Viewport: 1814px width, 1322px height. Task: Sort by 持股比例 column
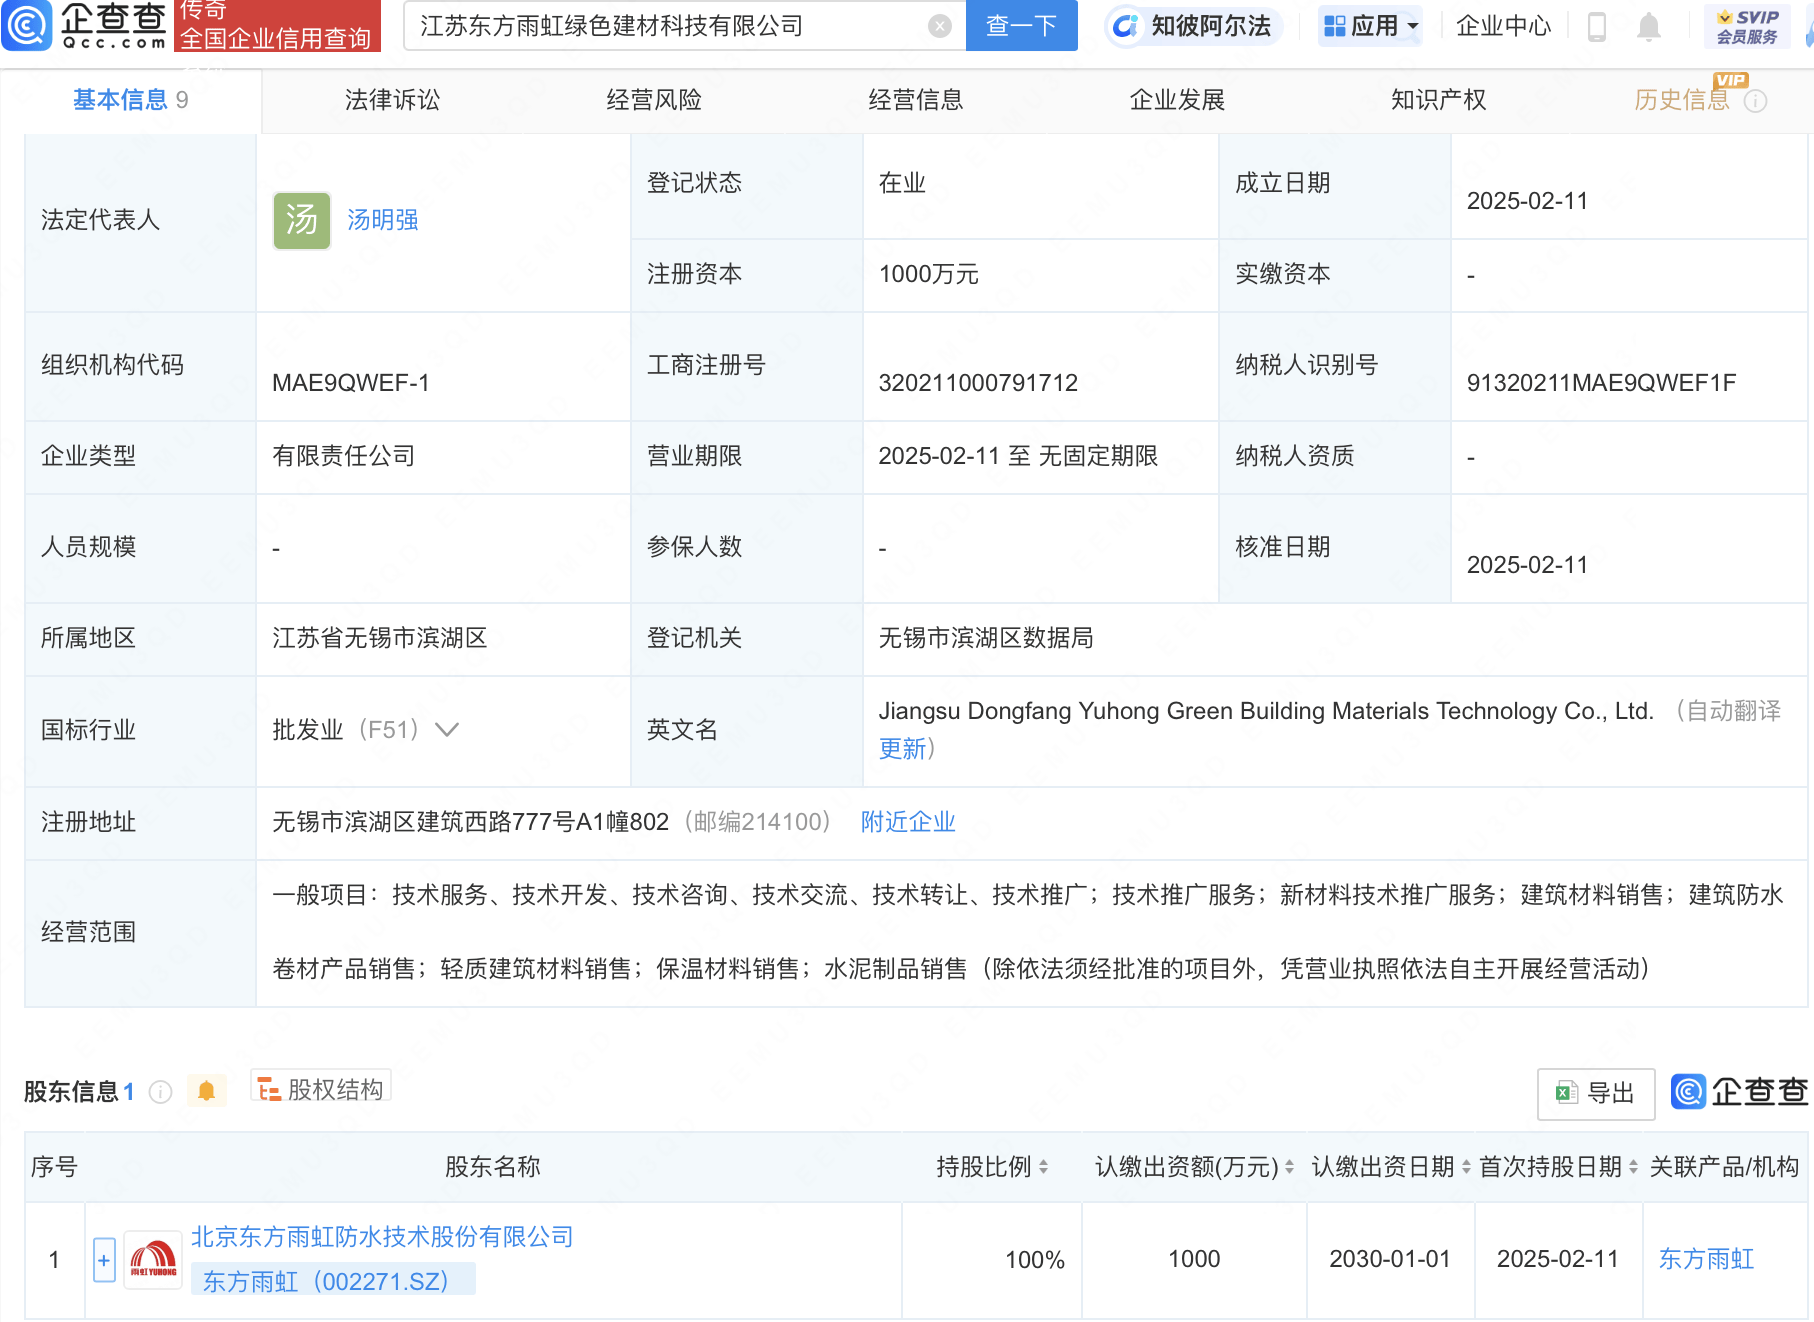[x=1043, y=1167]
